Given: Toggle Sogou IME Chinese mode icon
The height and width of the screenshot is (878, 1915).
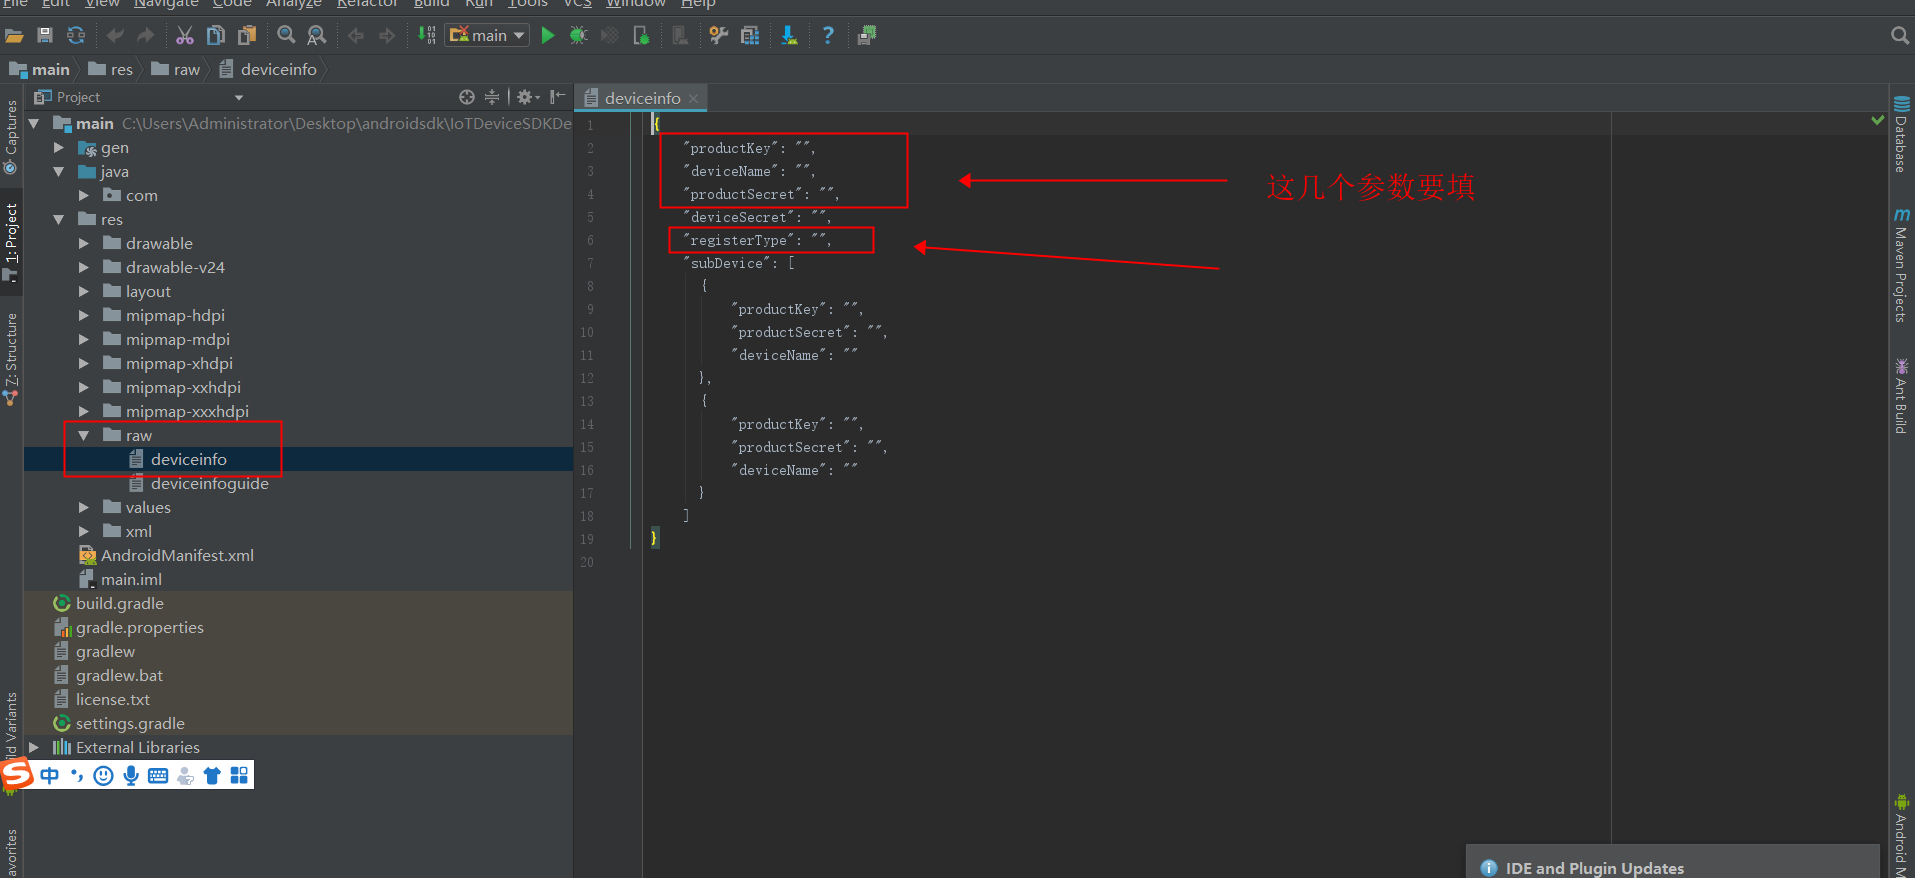Looking at the screenshot, I should 49,775.
